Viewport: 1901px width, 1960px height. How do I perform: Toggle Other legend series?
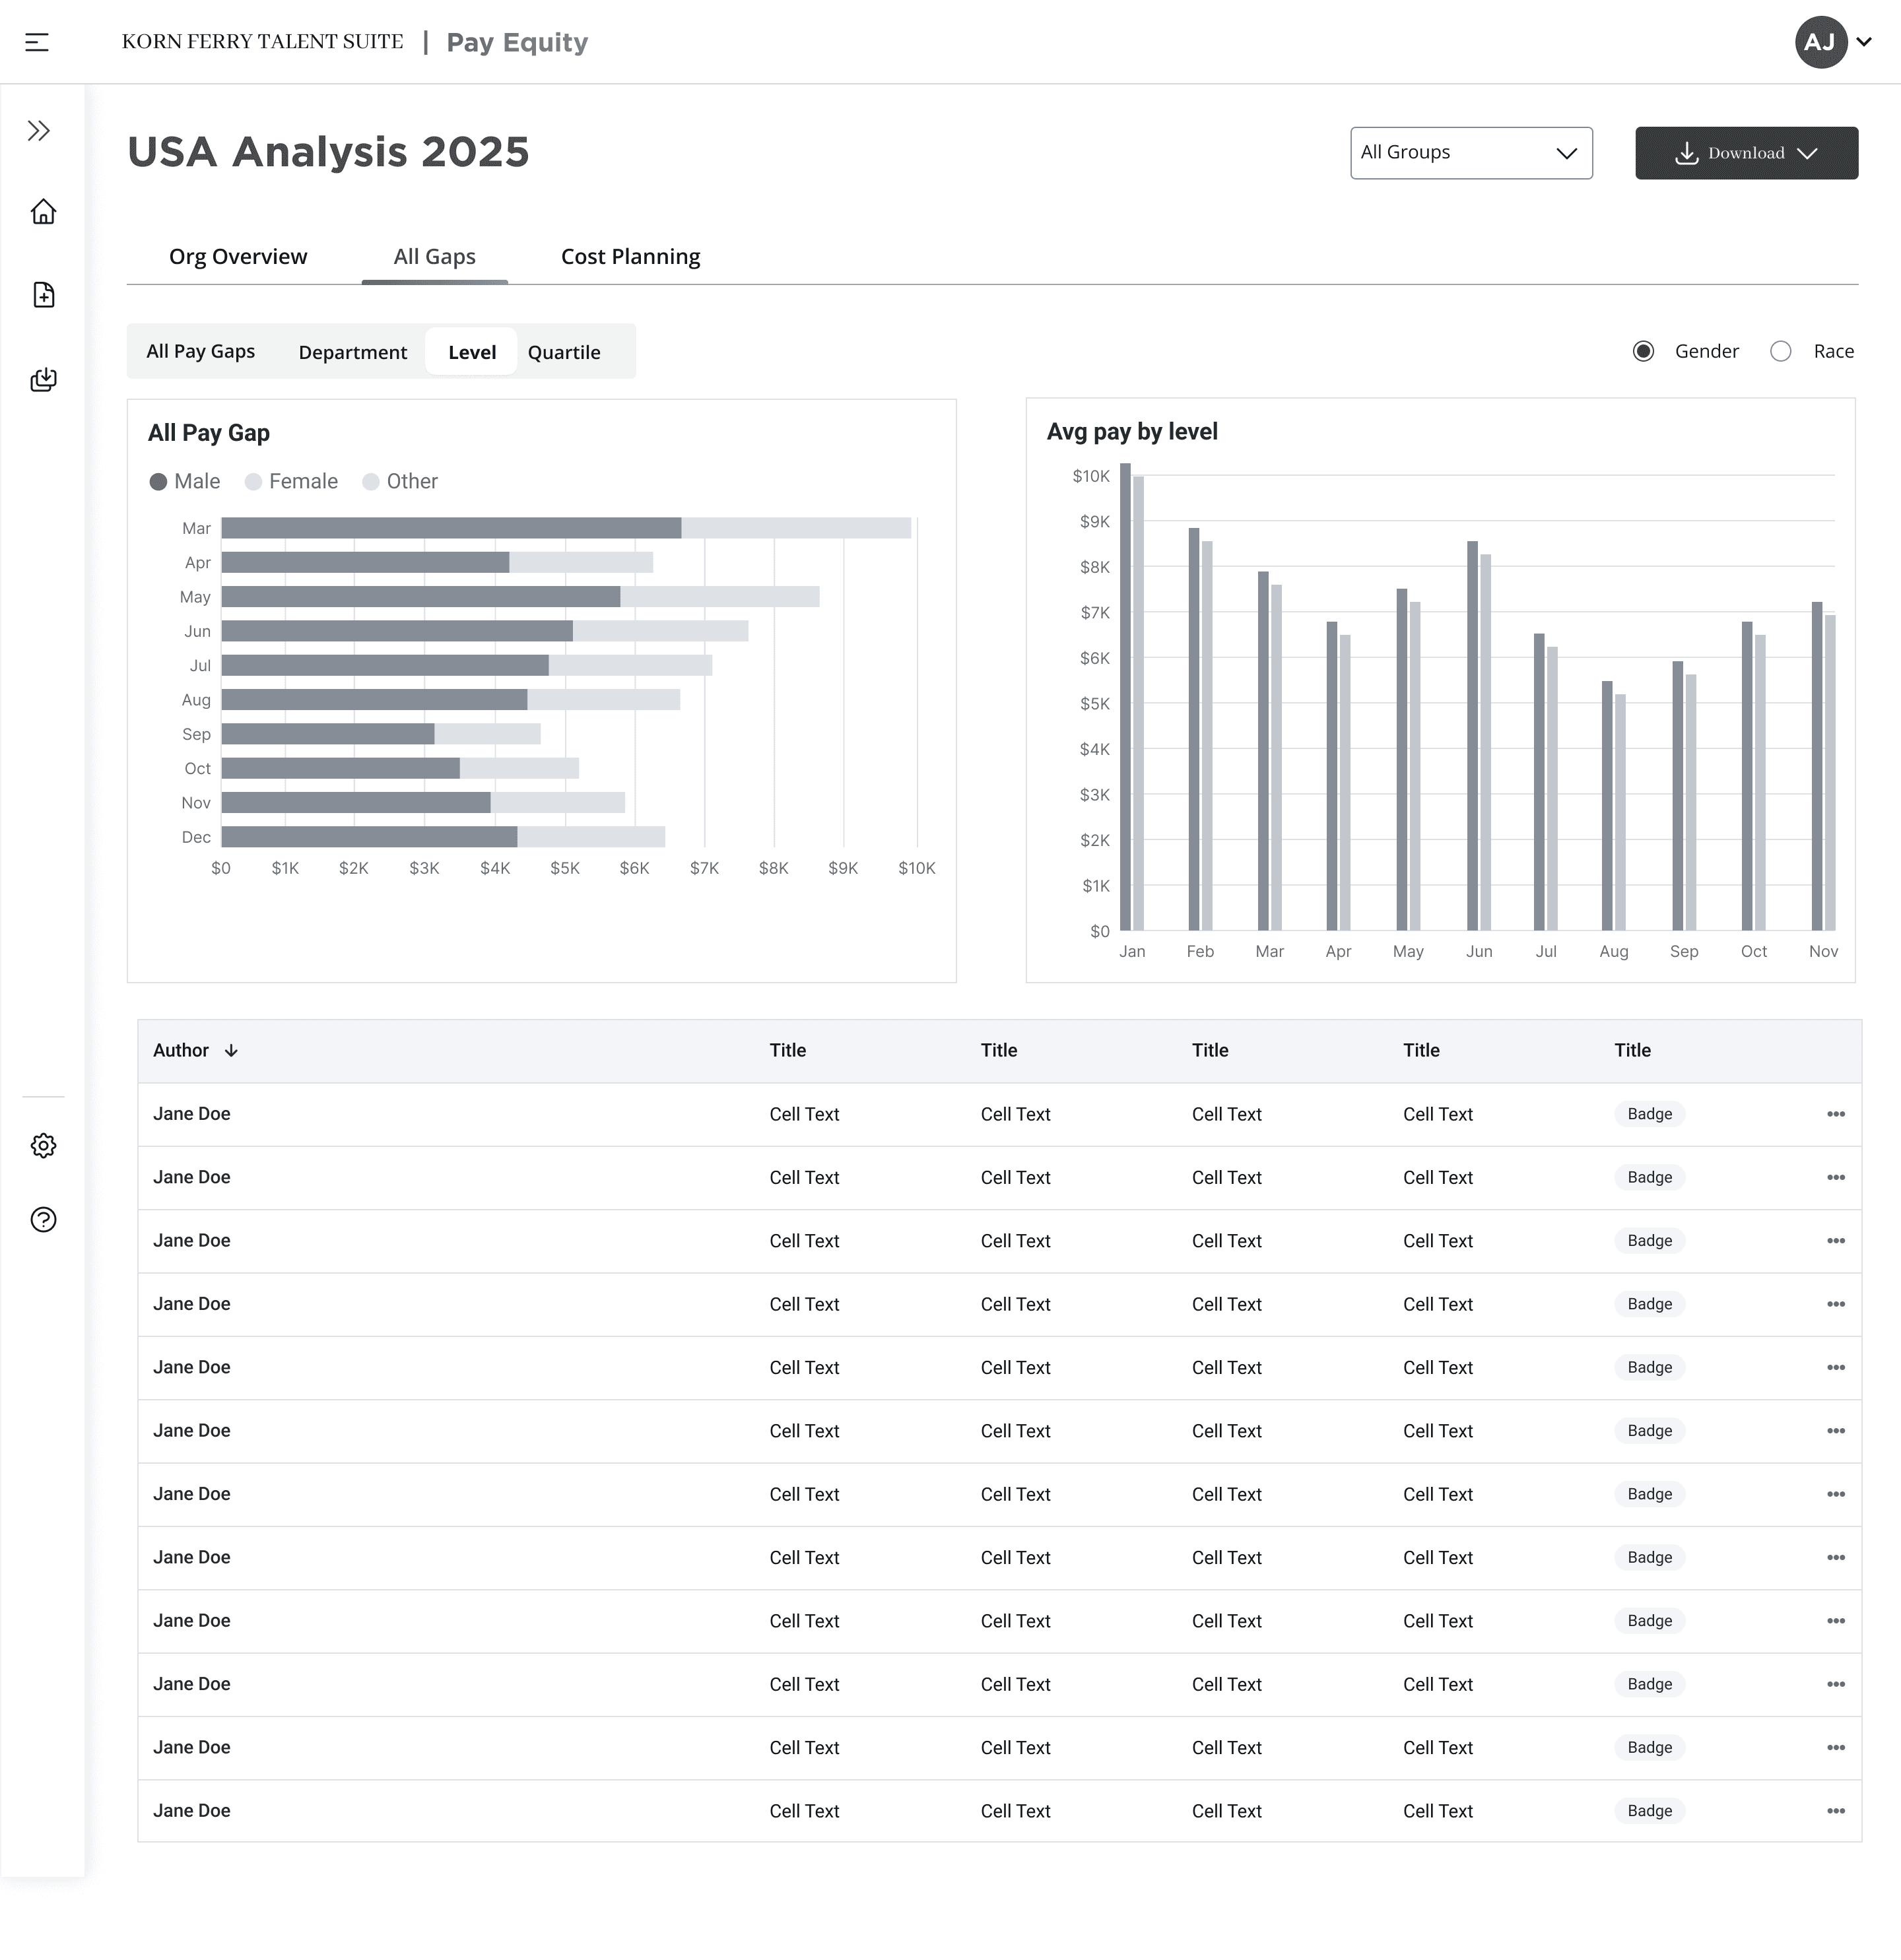[400, 482]
